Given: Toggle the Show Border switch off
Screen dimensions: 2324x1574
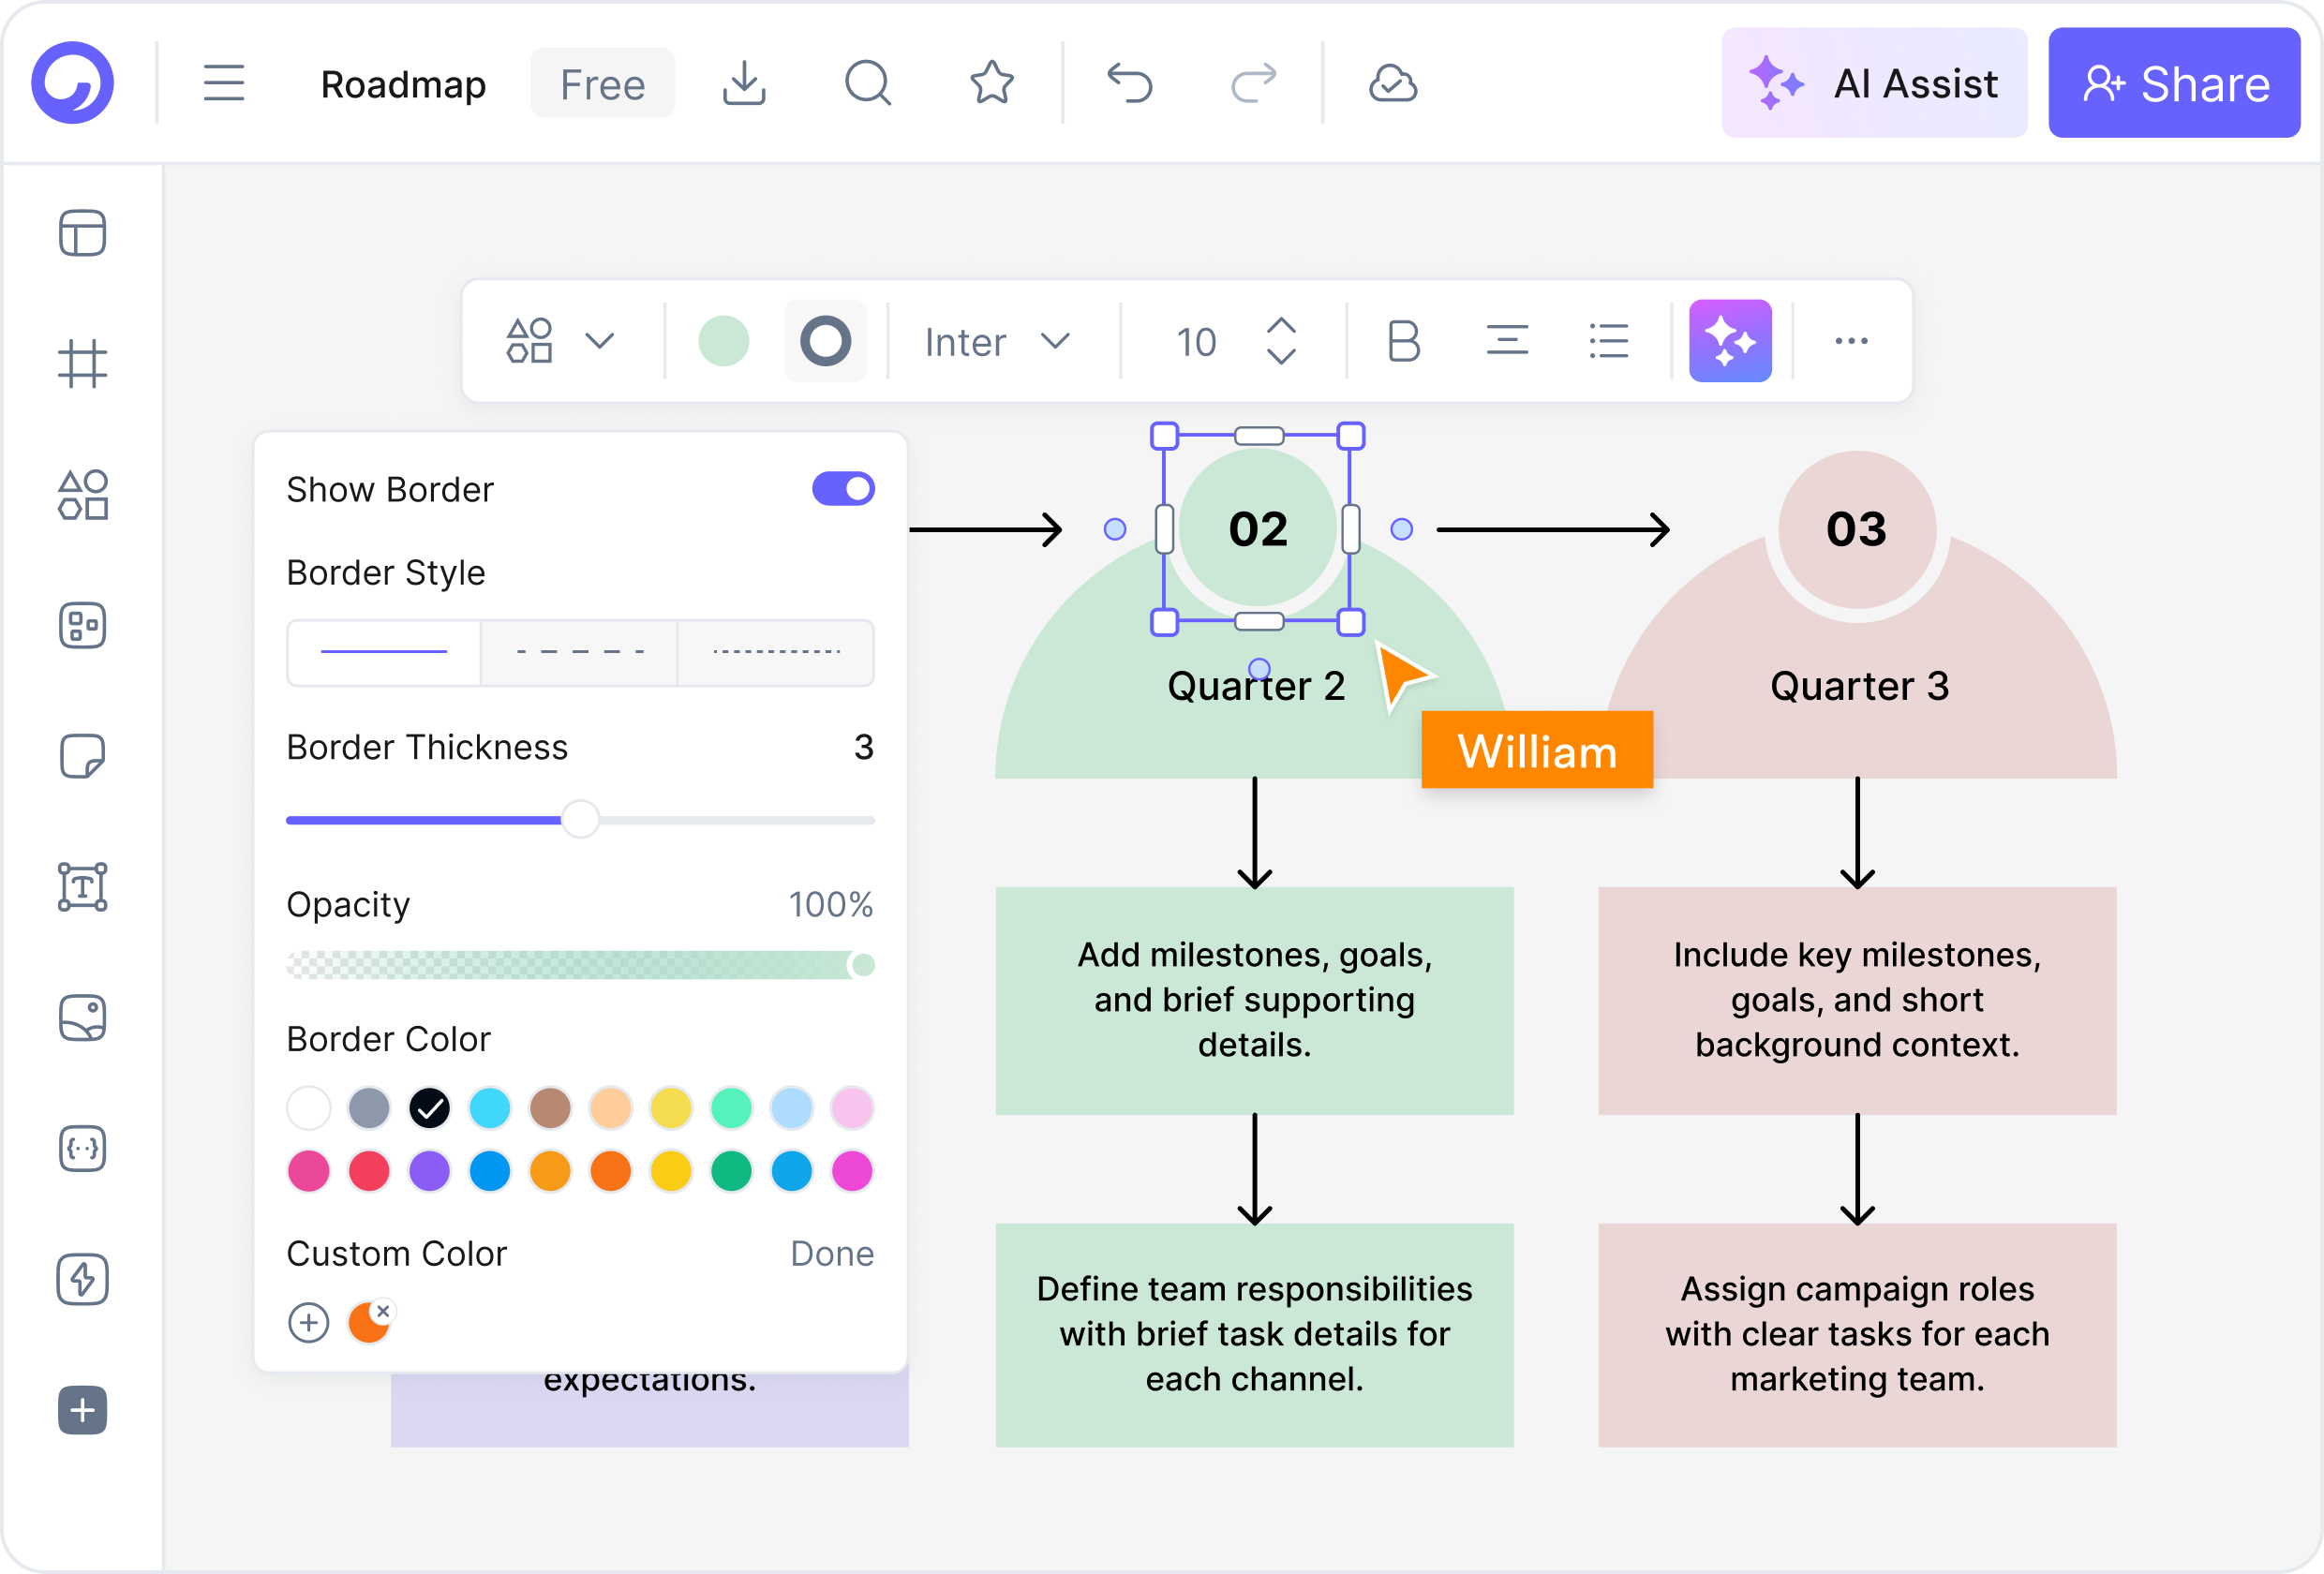Looking at the screenshot, I should pyautogui.click(x=843, y=489).
